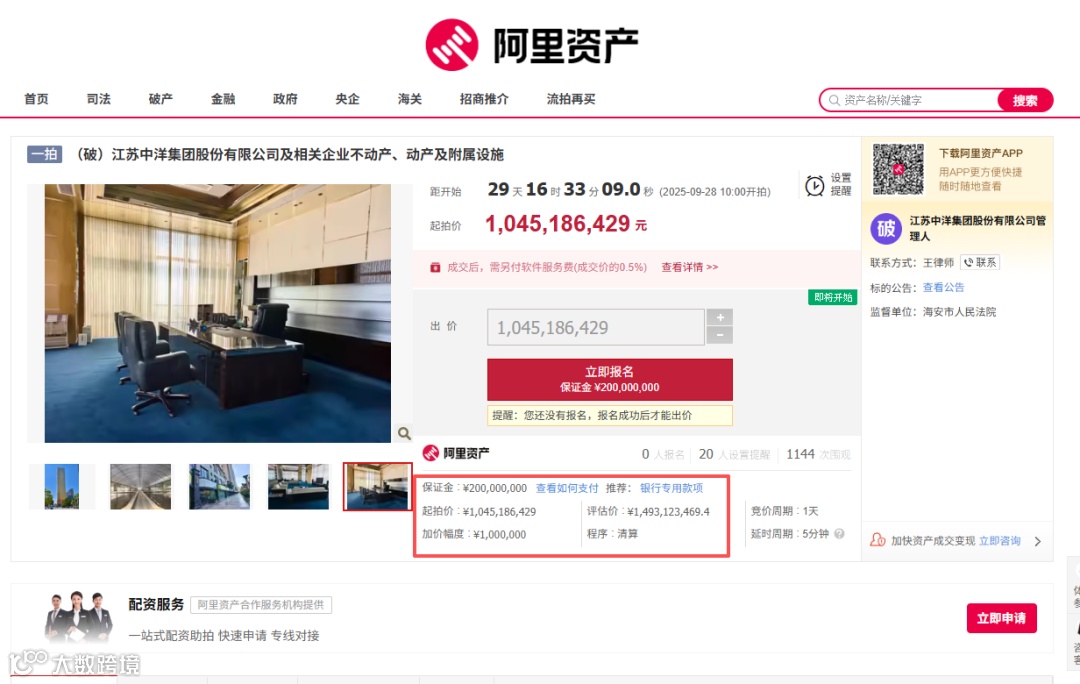Viewport: 1080px width, 684px height.
Task: Click the 立即申请 financing button
Action: coord(1001,618)
